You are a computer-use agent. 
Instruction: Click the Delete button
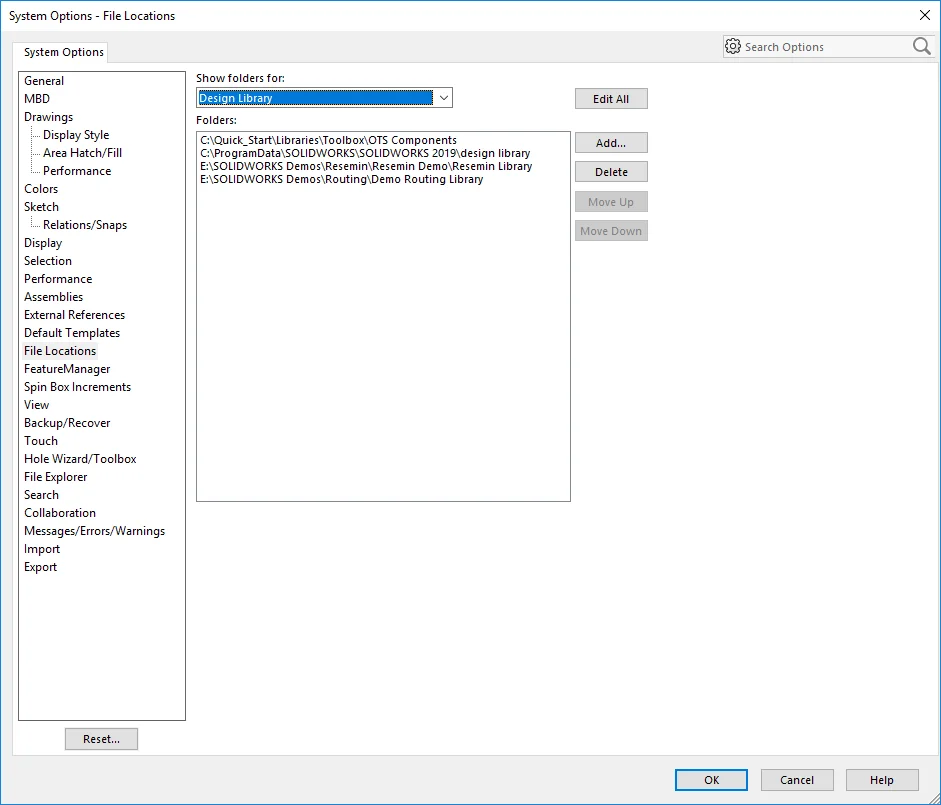click(x=611, y=172)
